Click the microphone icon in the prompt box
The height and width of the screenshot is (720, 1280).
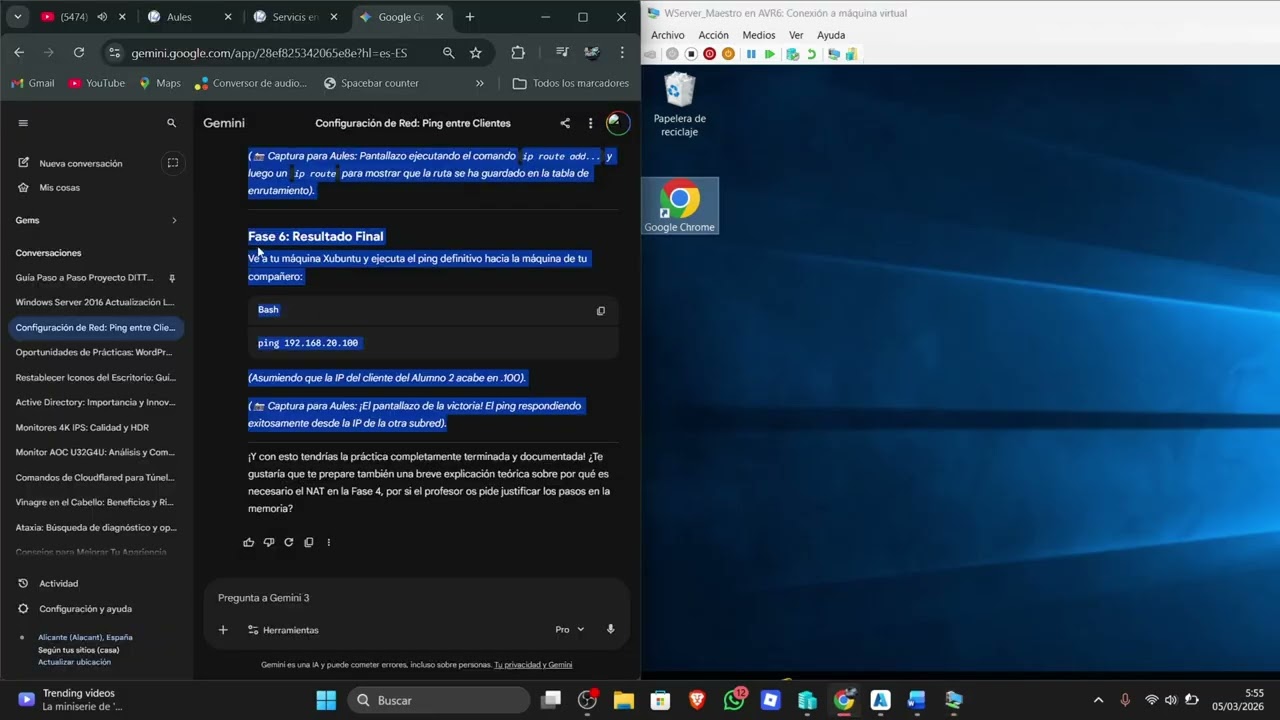(610, 630)
